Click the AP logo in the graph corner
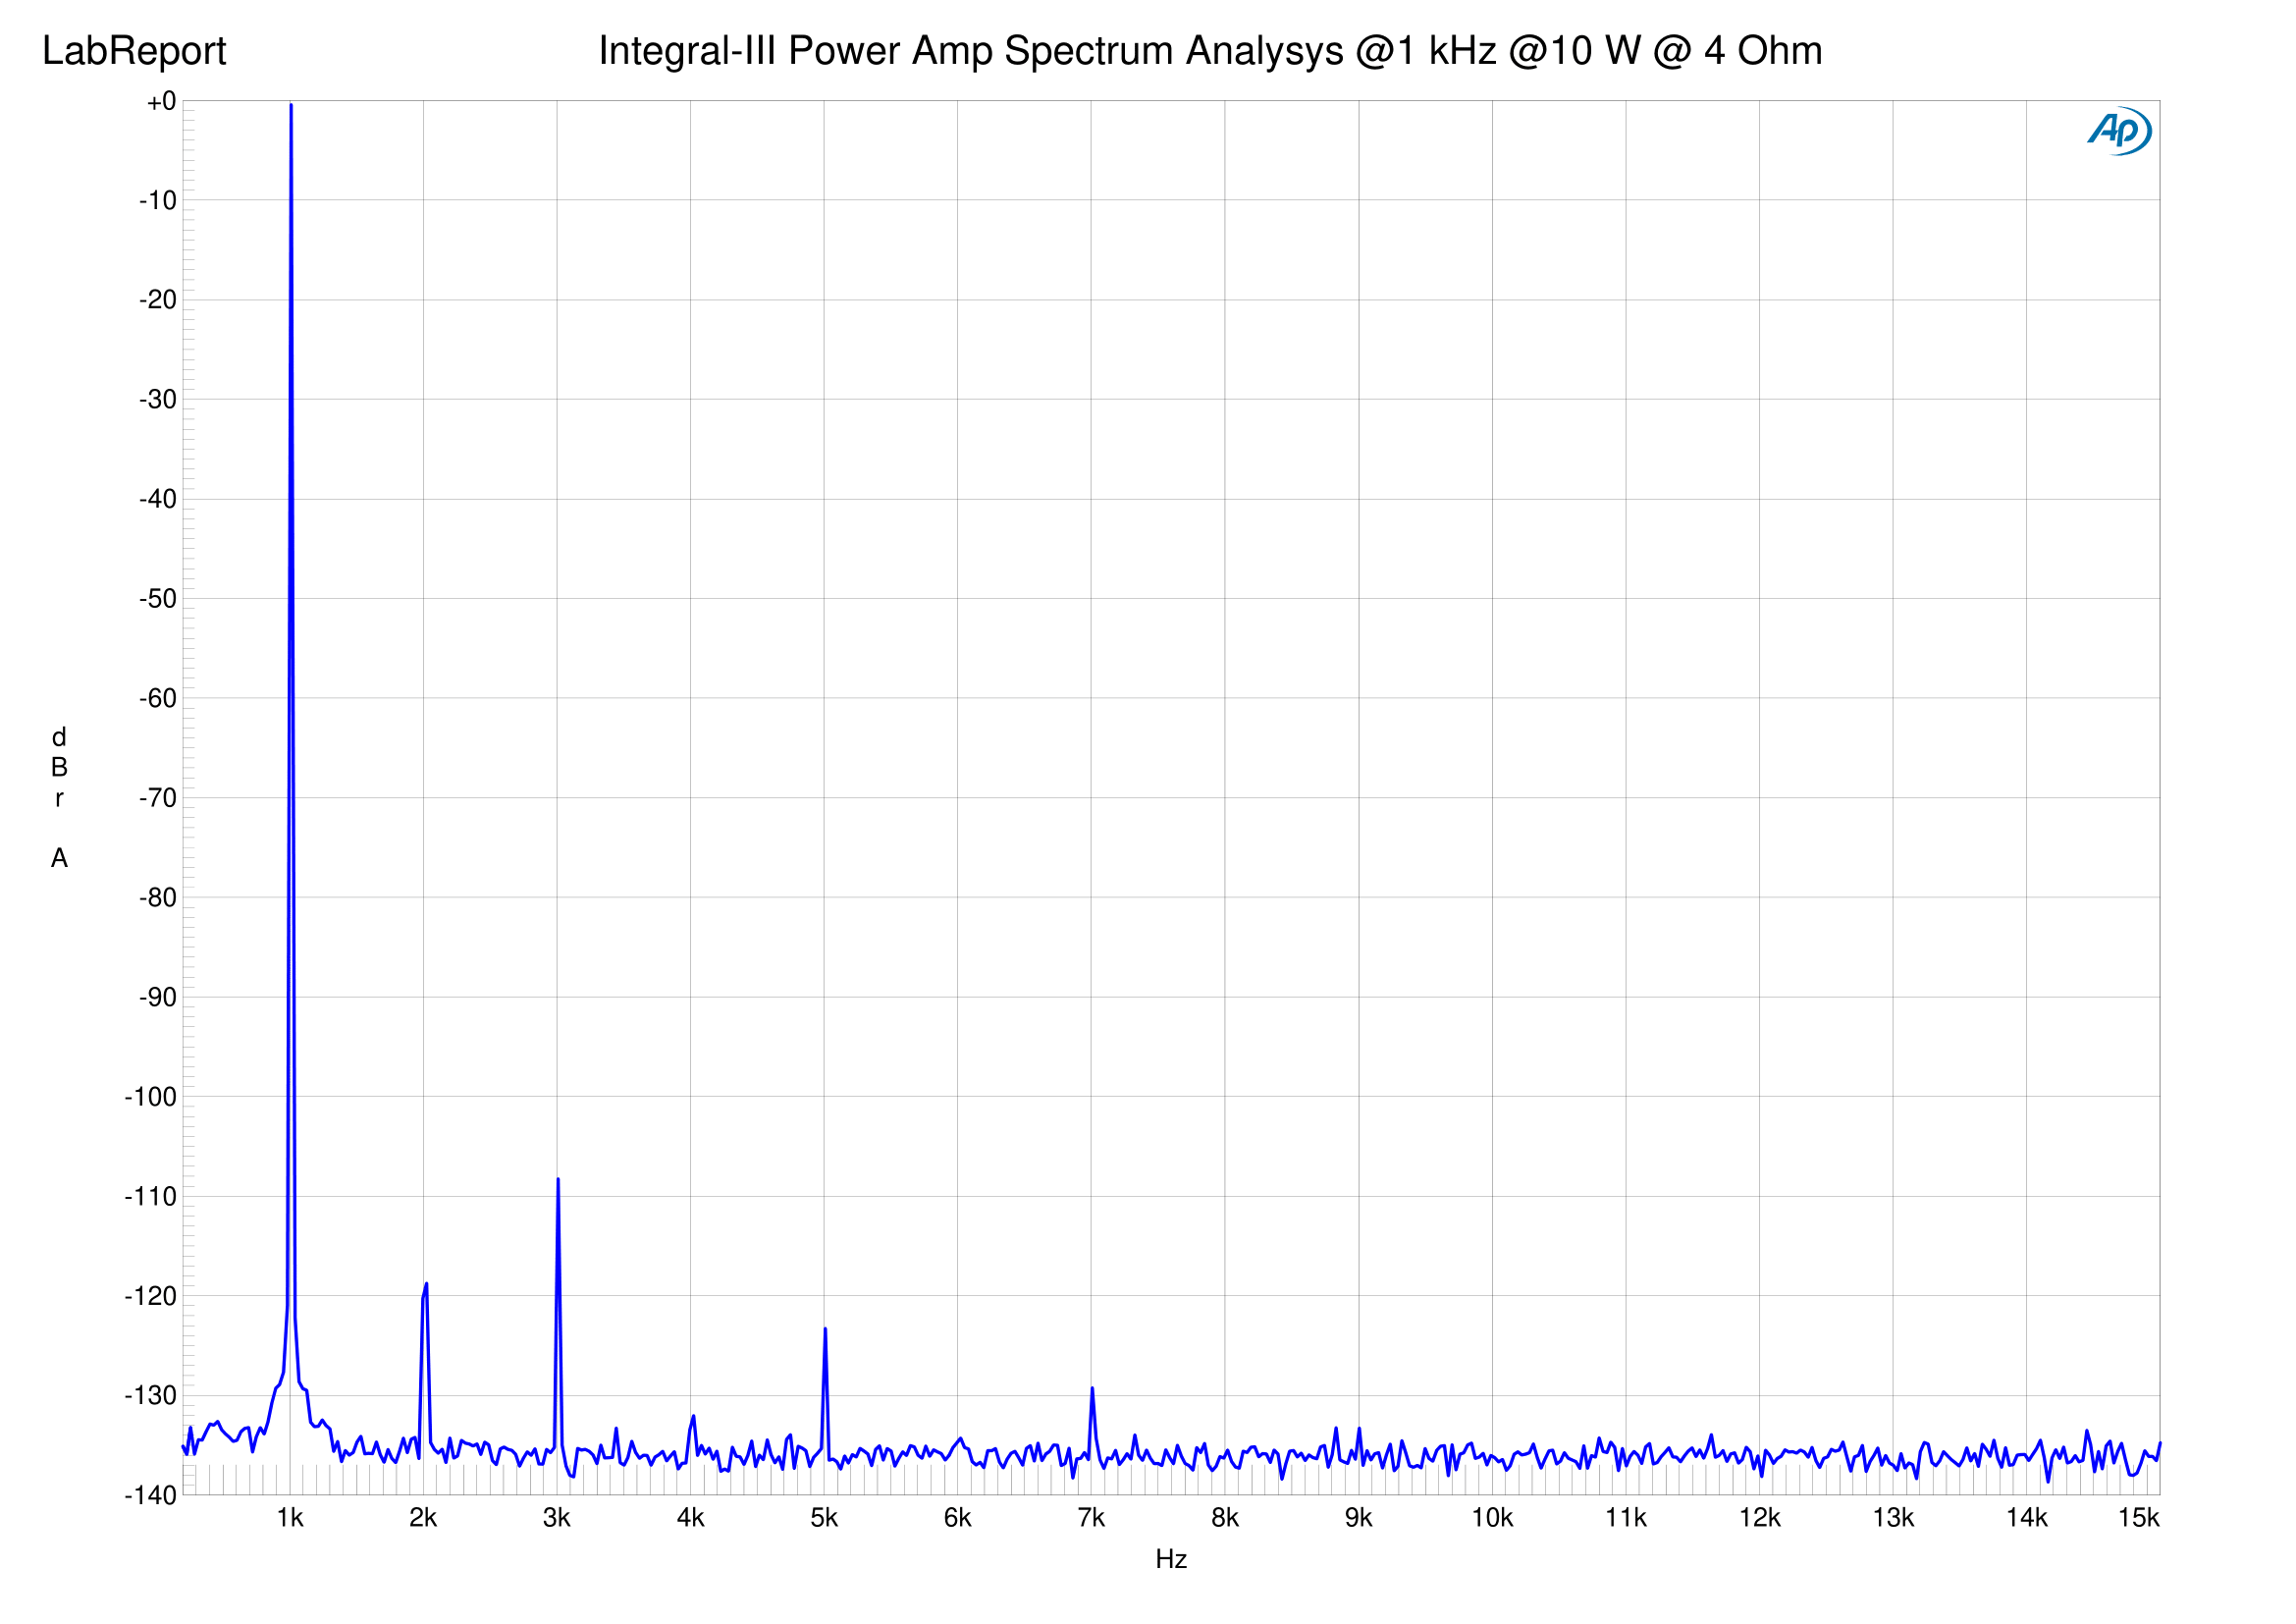Image resolution: width=2296 pixels, height=1624 pixels. (2119, 131)
